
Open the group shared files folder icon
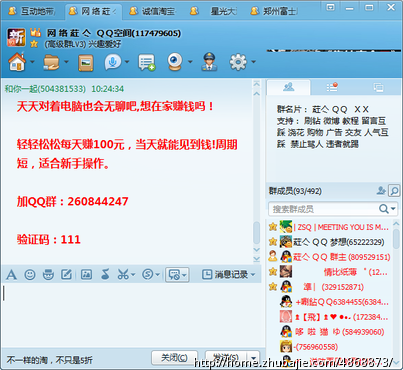click(51, 62)
